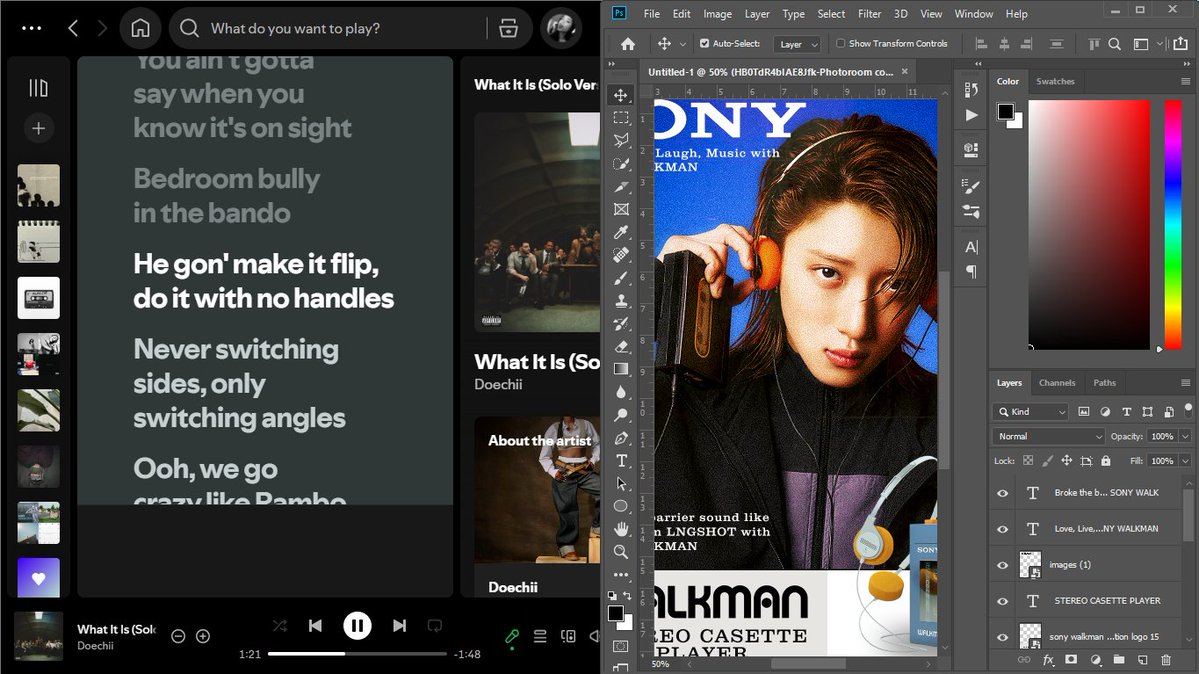Hide the 'Love, Live,...NY WALKMAN' layer
This screenshot has height=674, width=1199.
[1002, 529]
